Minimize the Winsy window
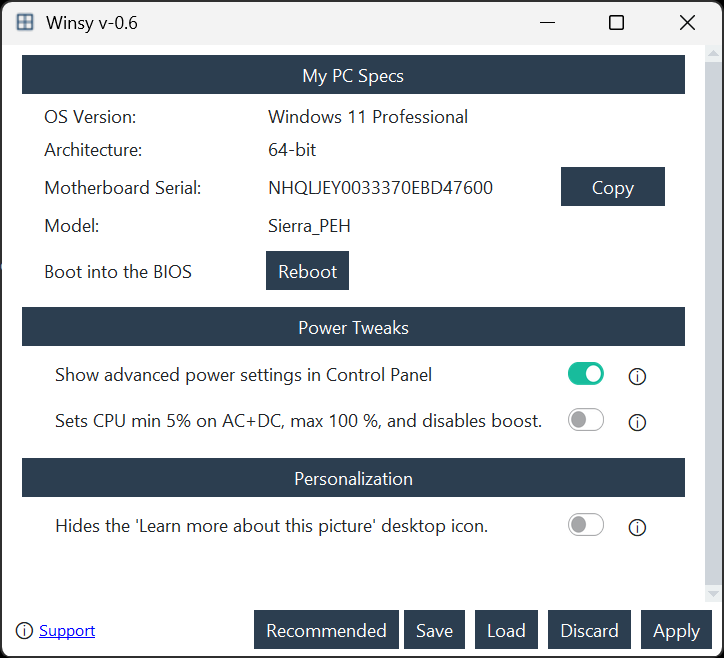Image resolution: width=724 pixels, height=658 pixels. 548,22
